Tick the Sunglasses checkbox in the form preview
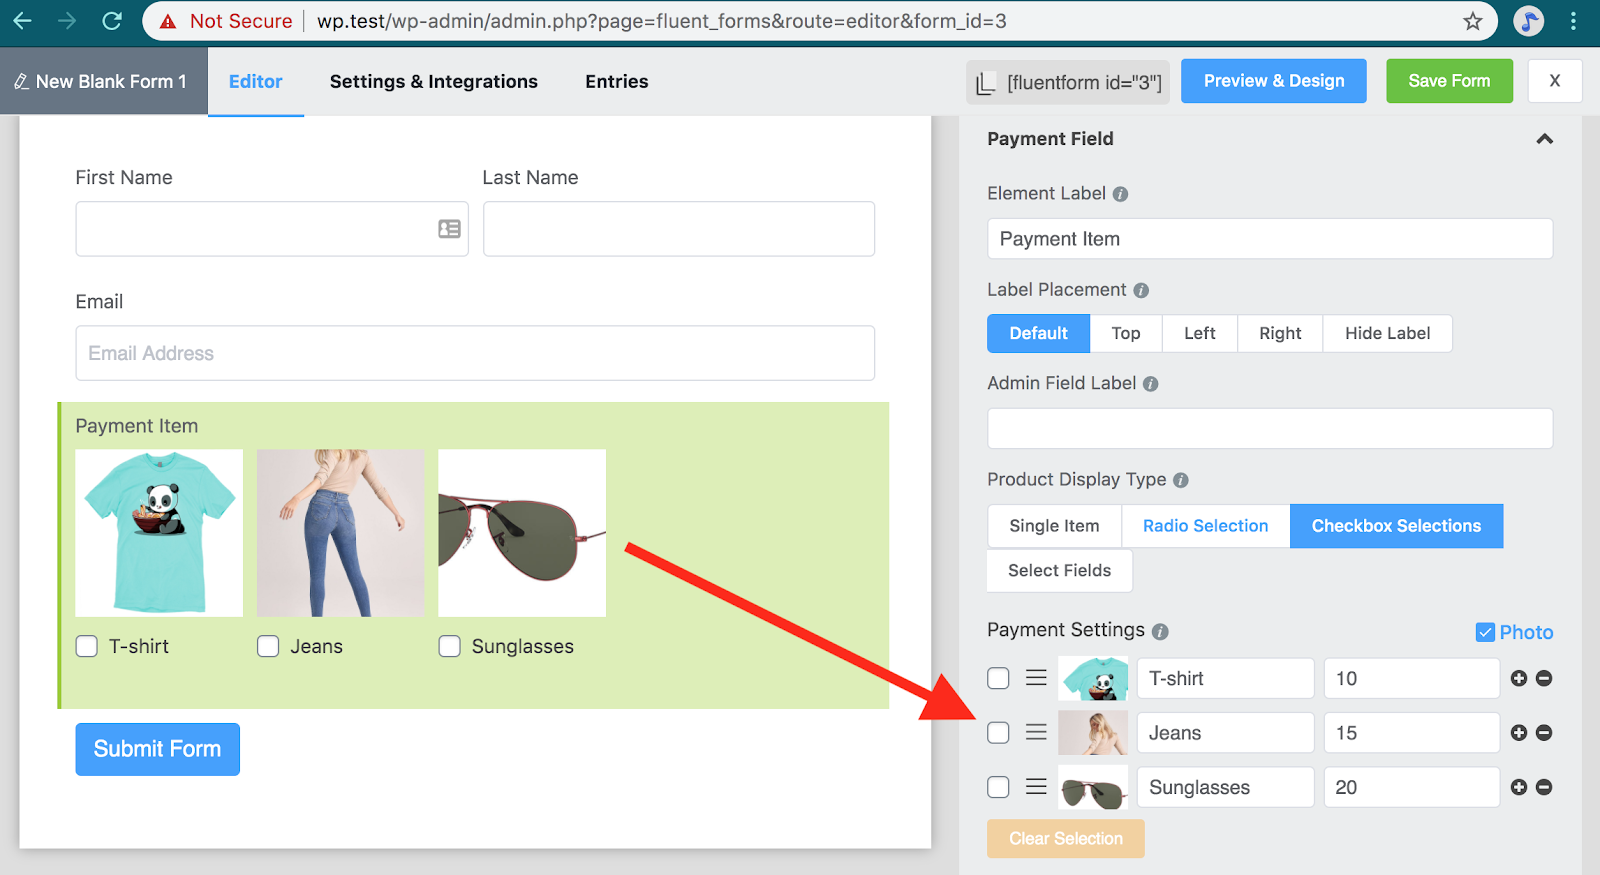Screen dimensions: 1600x875 tap(450, 646)
